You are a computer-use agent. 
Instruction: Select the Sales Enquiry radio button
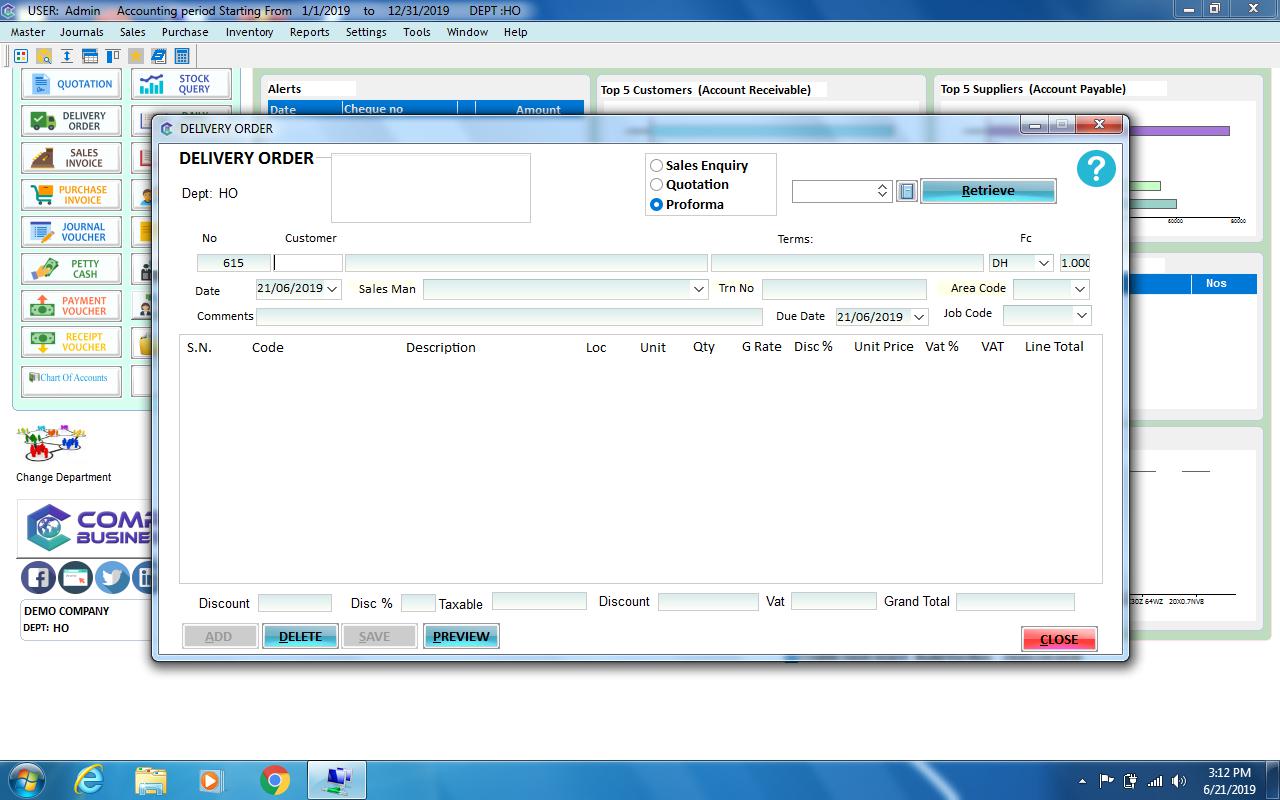(656, 166)
